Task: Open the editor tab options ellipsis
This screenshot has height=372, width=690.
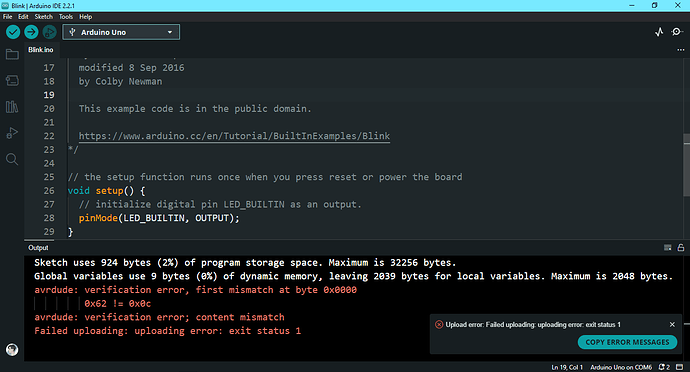Action: 681,50
